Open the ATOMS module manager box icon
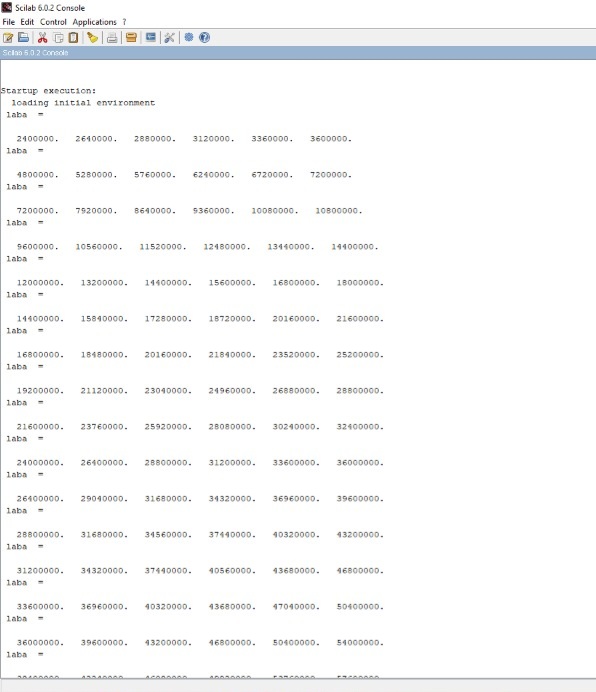 (131, 38)
